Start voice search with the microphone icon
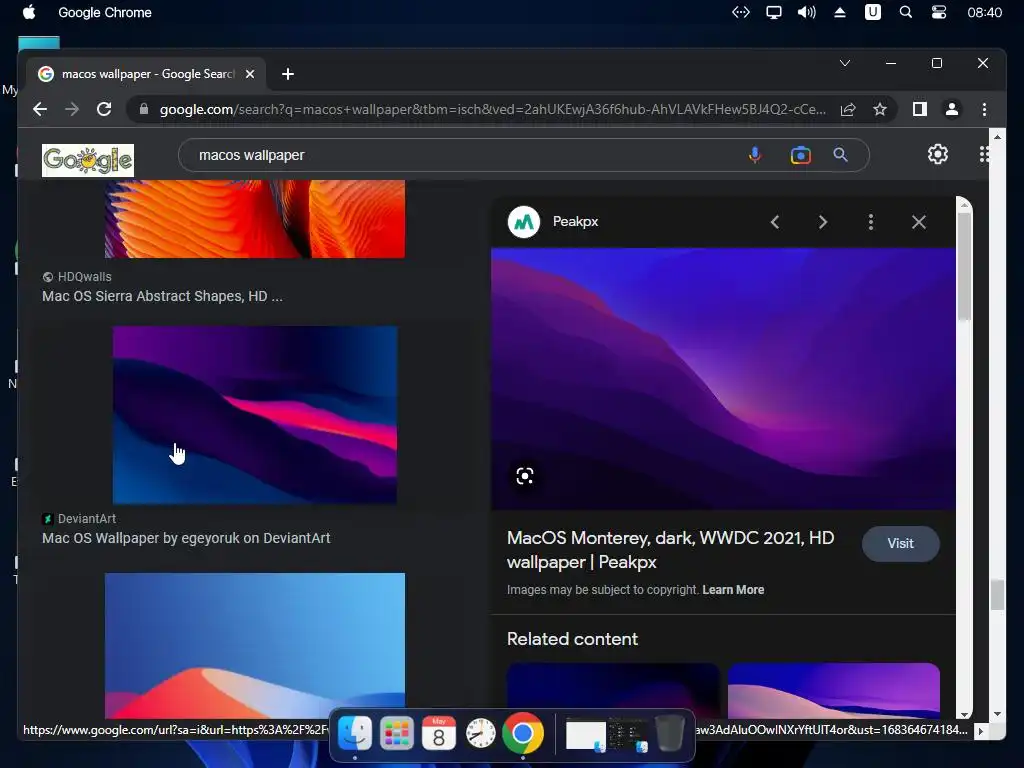This screenshot has height=768, width=1024. point(755,155)
